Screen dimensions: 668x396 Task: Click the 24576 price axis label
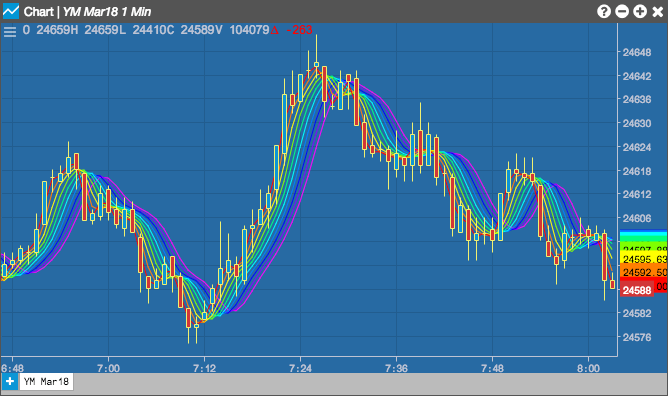(637, 337)
